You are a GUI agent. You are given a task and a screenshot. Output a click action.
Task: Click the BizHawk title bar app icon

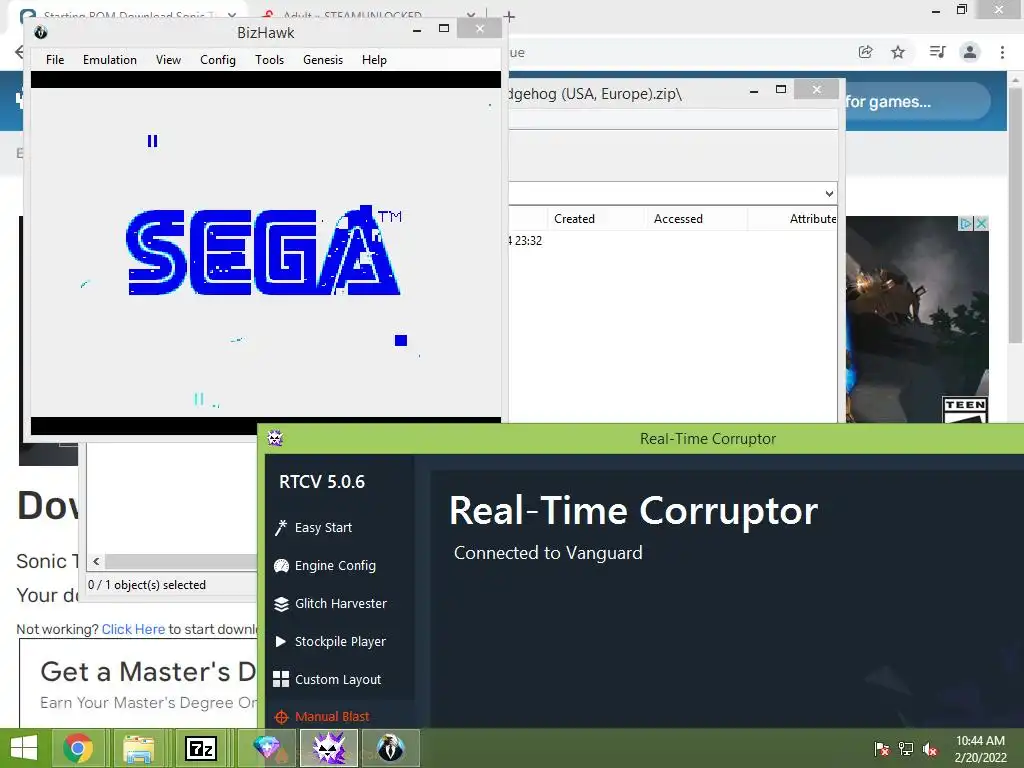pos(40,32)
